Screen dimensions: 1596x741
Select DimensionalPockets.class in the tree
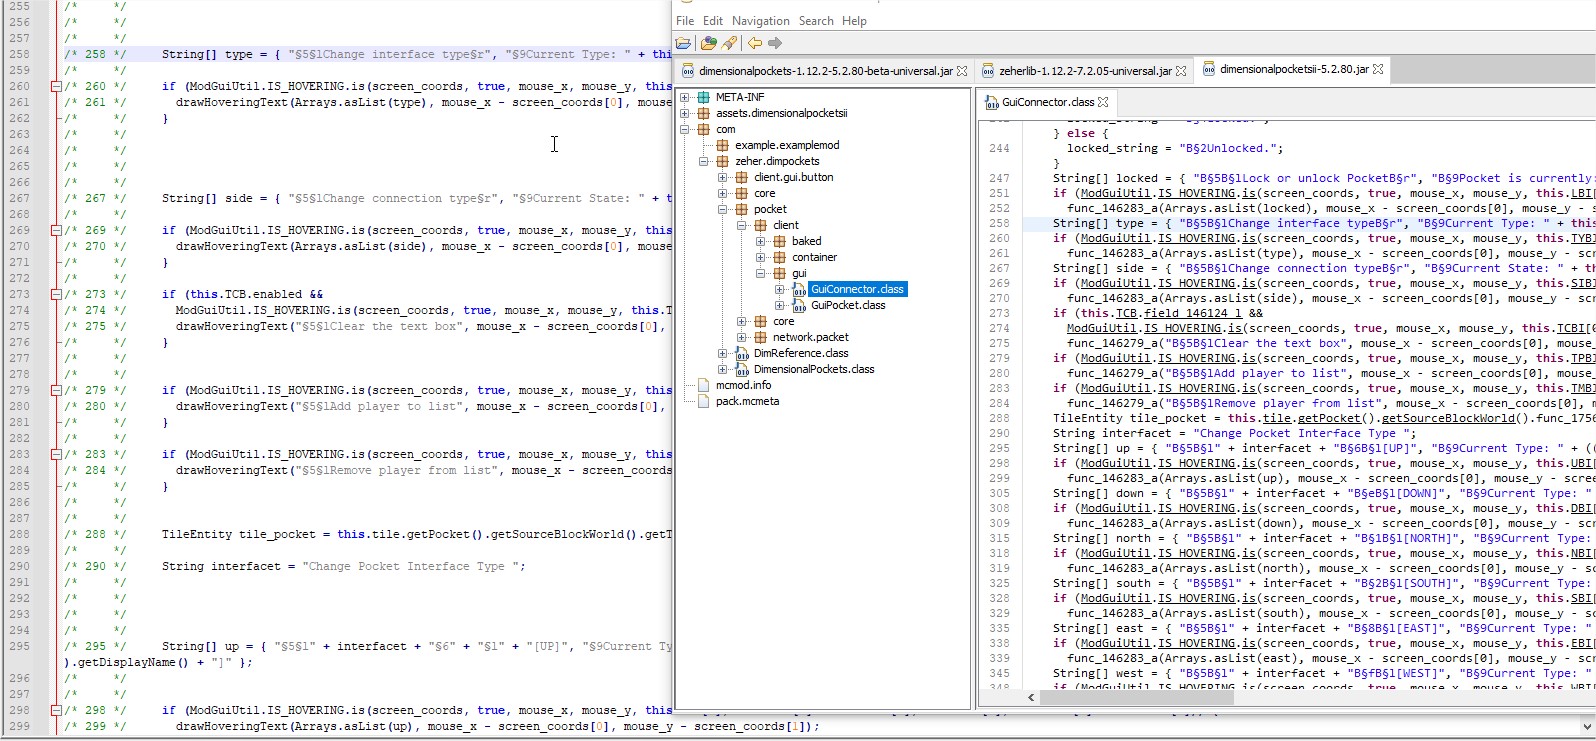[814, 369]
